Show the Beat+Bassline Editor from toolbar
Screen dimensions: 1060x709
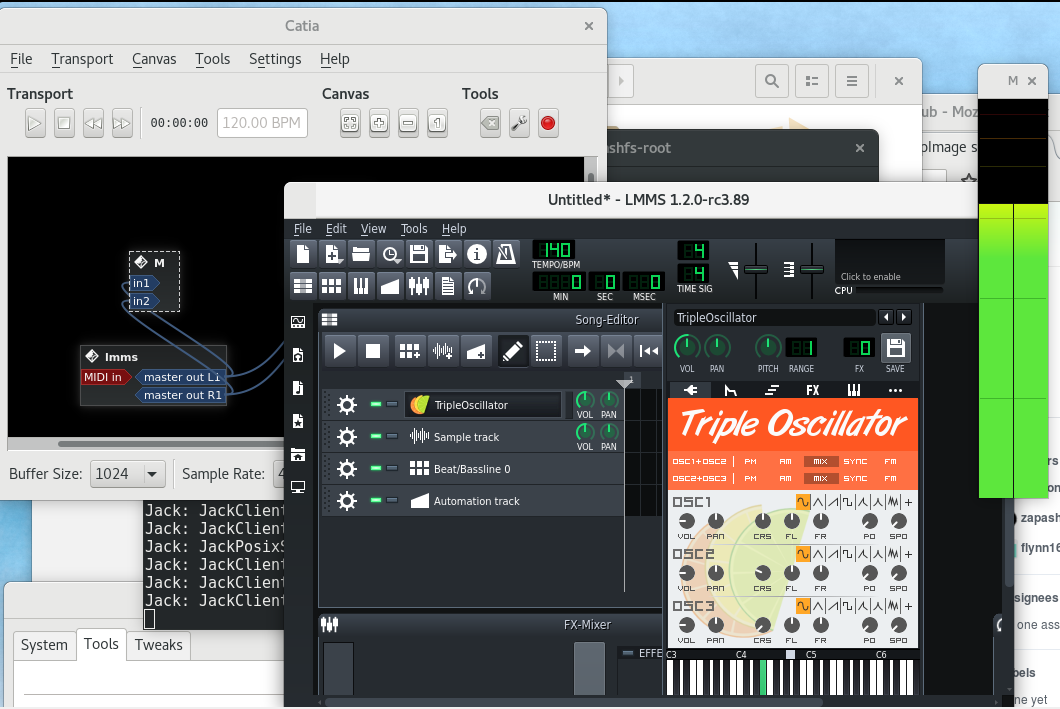pyautogui.click(x=332, y=286)
